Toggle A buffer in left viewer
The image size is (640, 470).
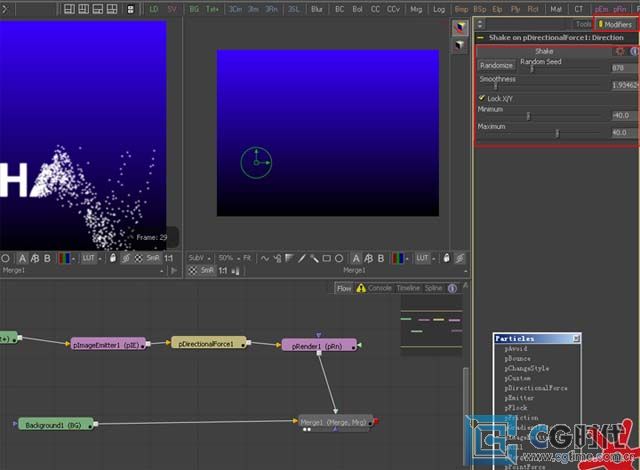[x=22, y=259]
